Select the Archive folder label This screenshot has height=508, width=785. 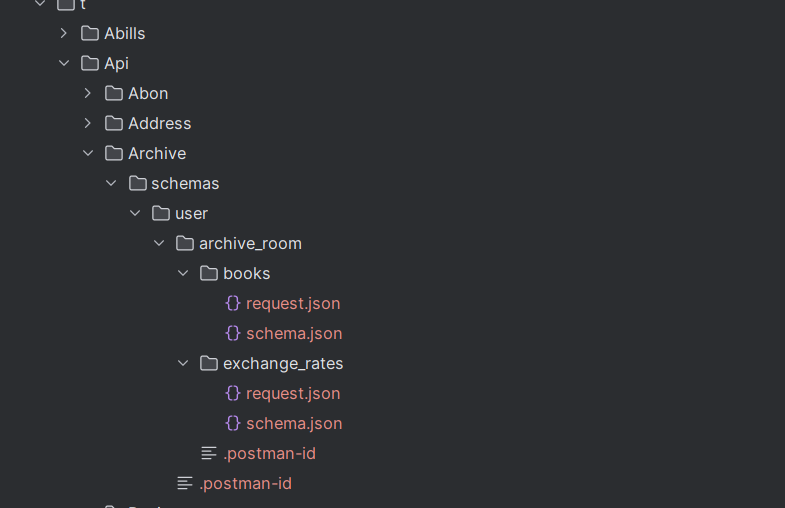[x=157, y=153]
